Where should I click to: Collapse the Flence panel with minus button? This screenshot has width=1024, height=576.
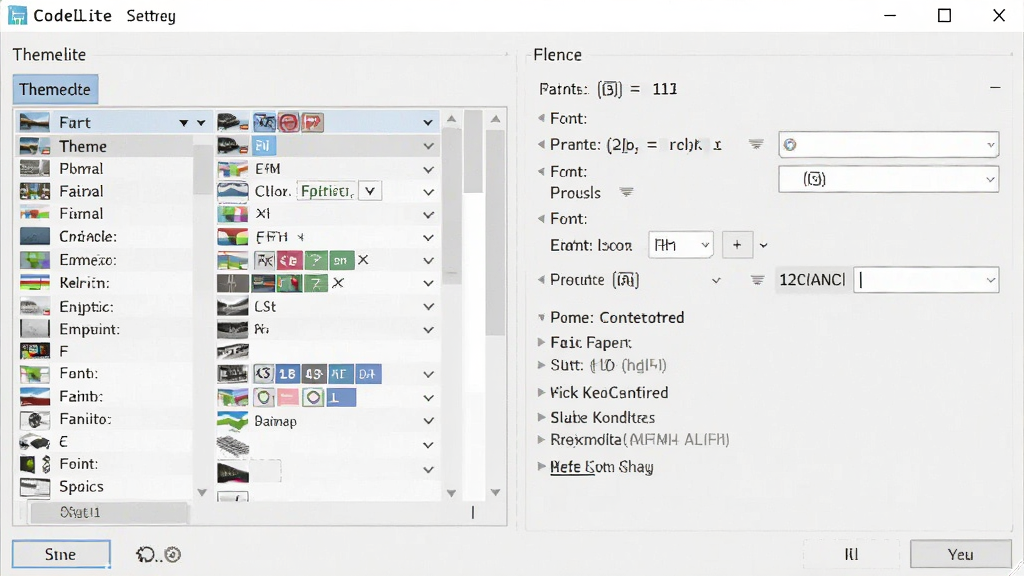[x=995, y=88]
